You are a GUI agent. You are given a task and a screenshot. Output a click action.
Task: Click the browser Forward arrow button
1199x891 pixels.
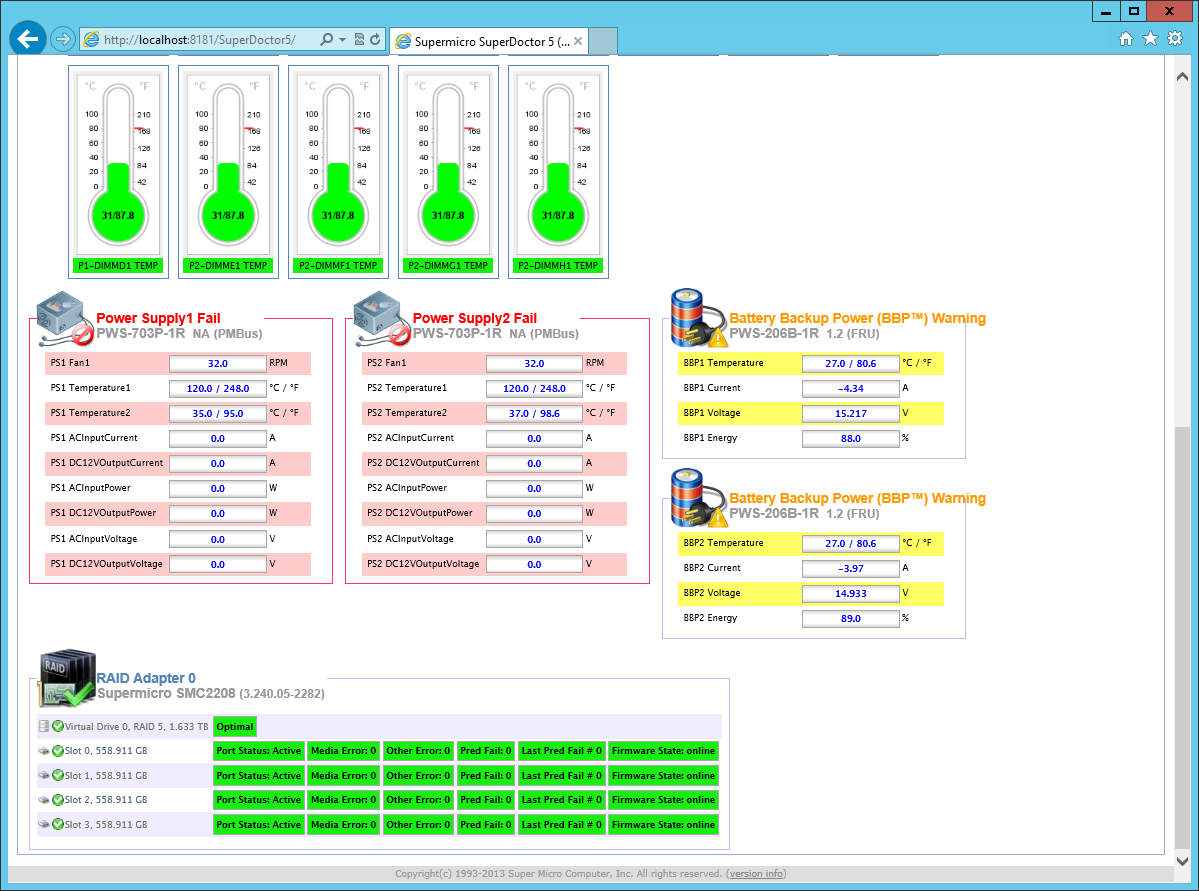[x=63, y=39]
